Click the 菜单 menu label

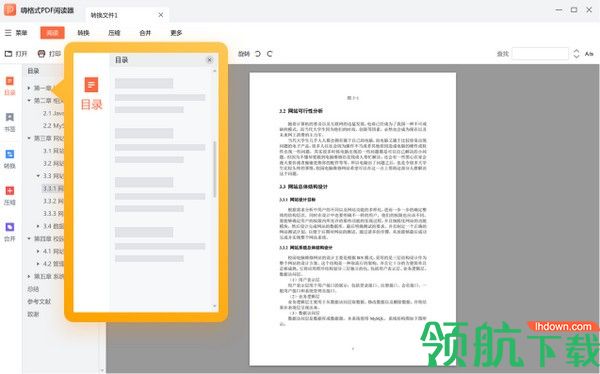(x=21, y=33)
